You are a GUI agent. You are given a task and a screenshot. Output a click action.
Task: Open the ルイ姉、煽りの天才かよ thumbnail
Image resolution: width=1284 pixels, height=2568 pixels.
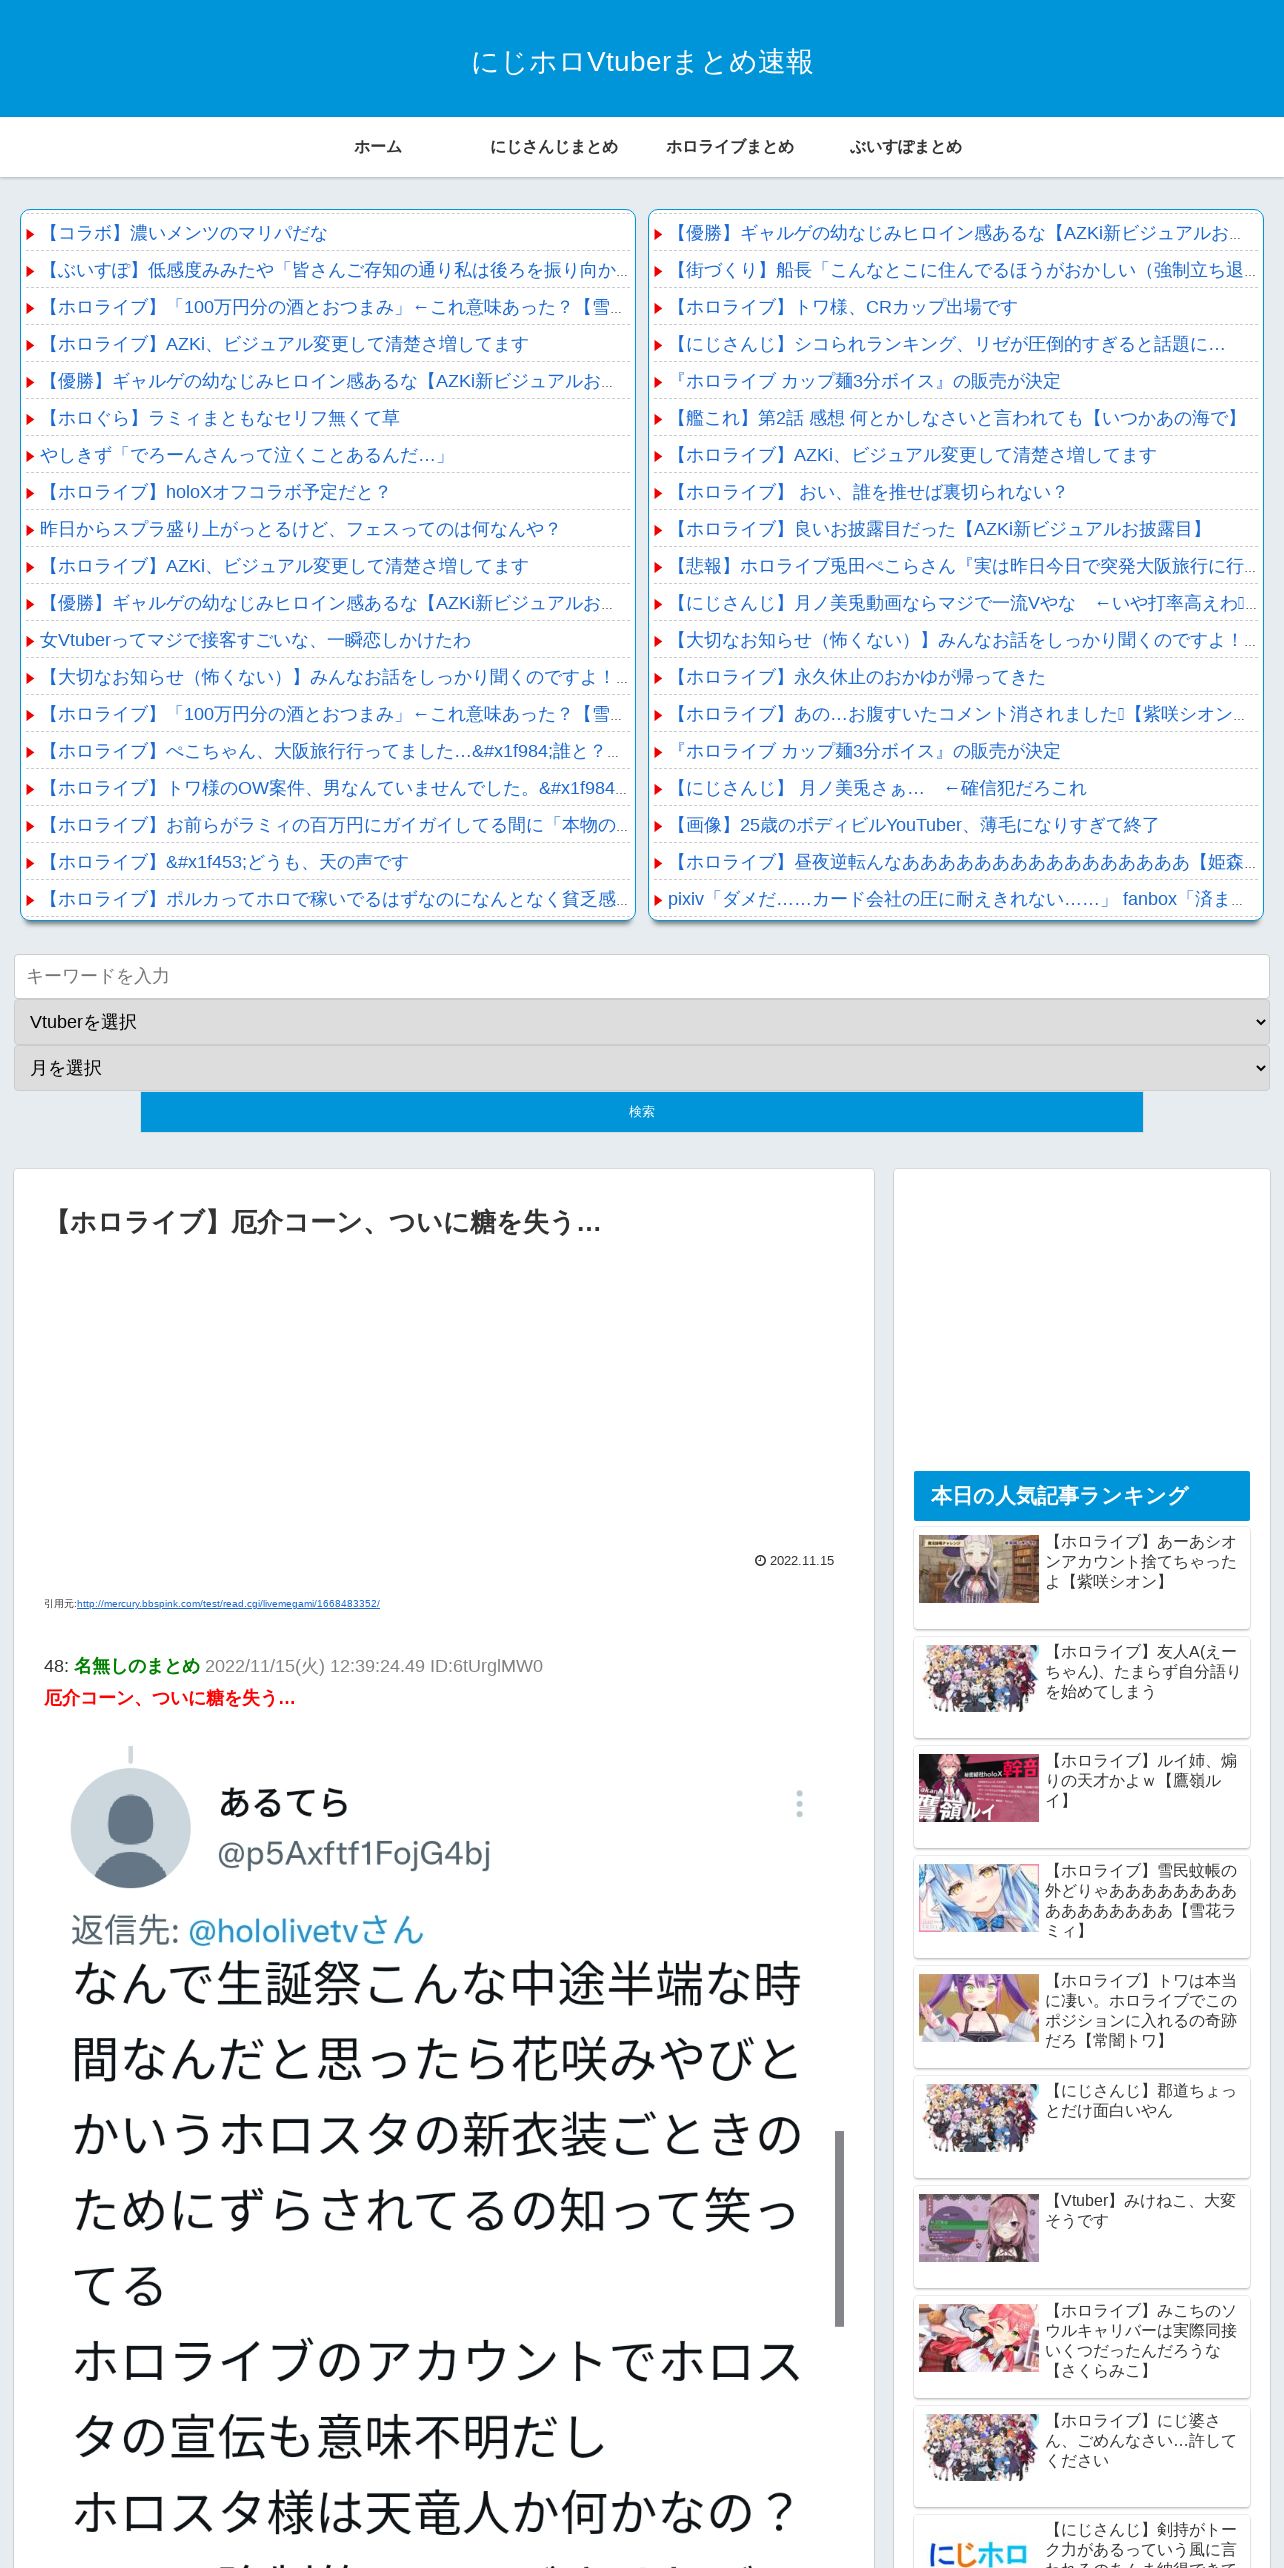979,1788
